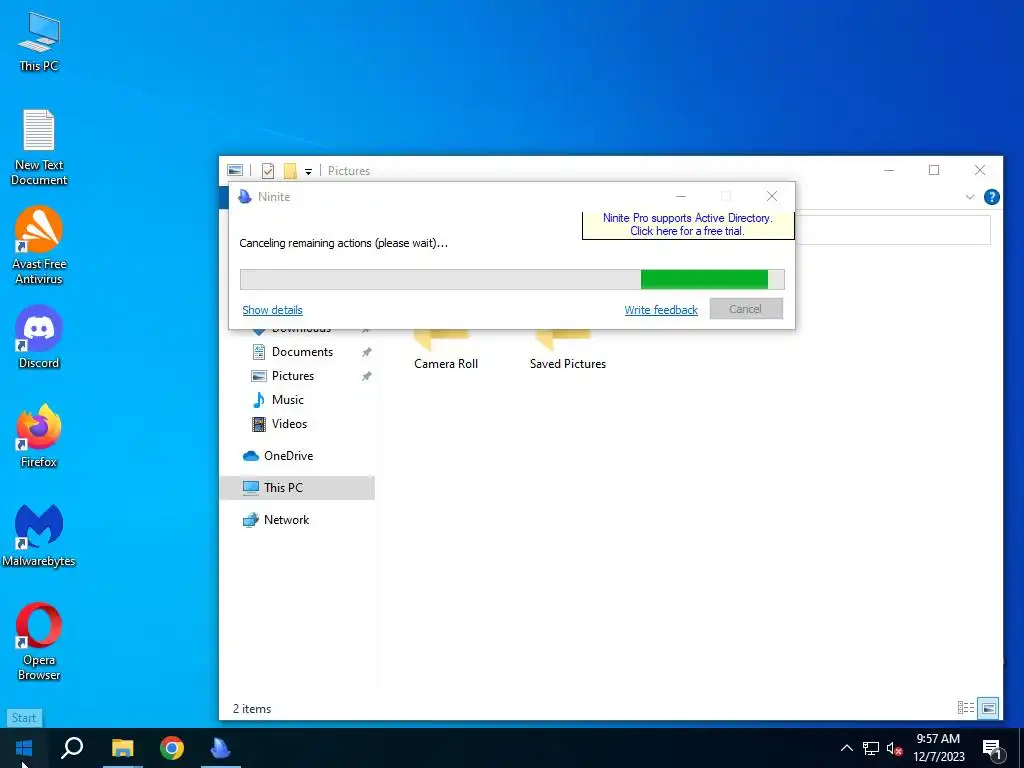
Task: Select This PC in the navigation pane
Action: pyautogui.click(x=297, y=487)
